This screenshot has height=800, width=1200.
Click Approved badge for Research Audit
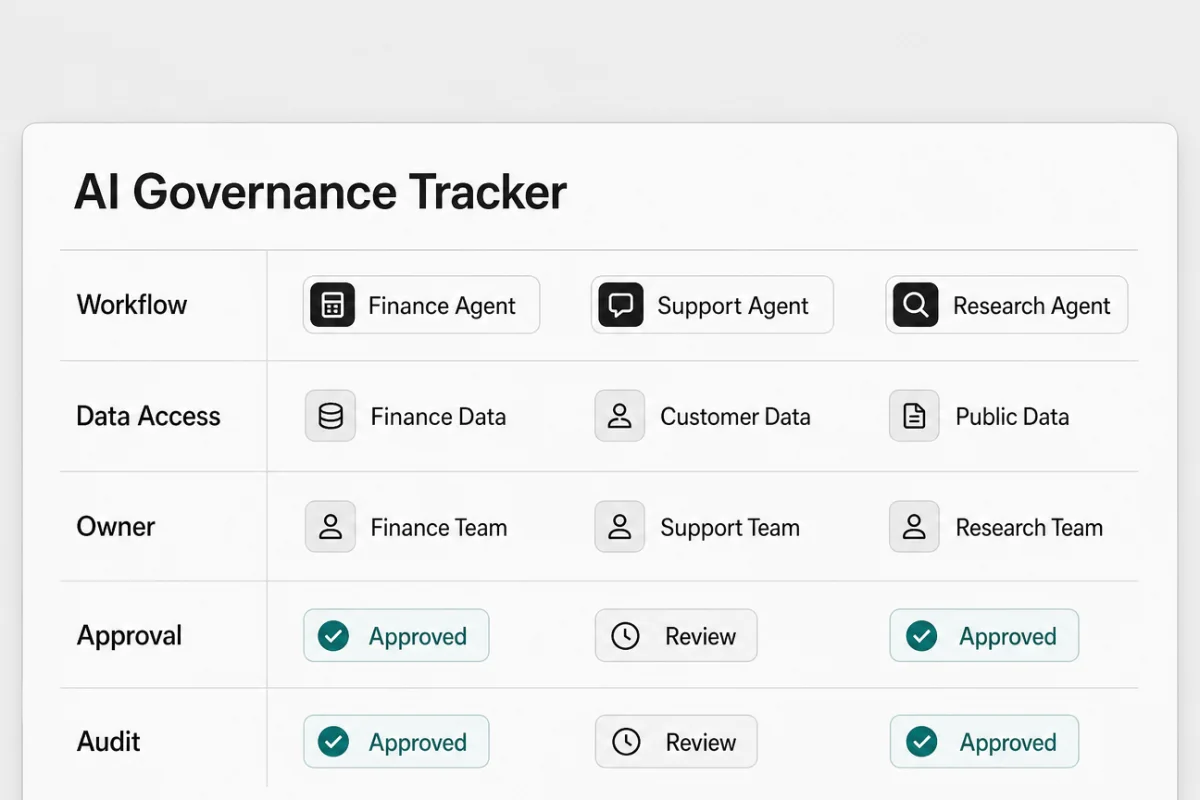pyautogui.click(x=984, y=742)
